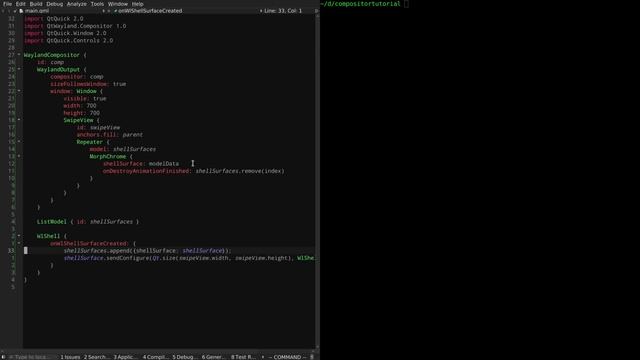Click the height: 700 line
Image resolution: width=640 pixels, height=360 pixels.
[x=82, y=113]
